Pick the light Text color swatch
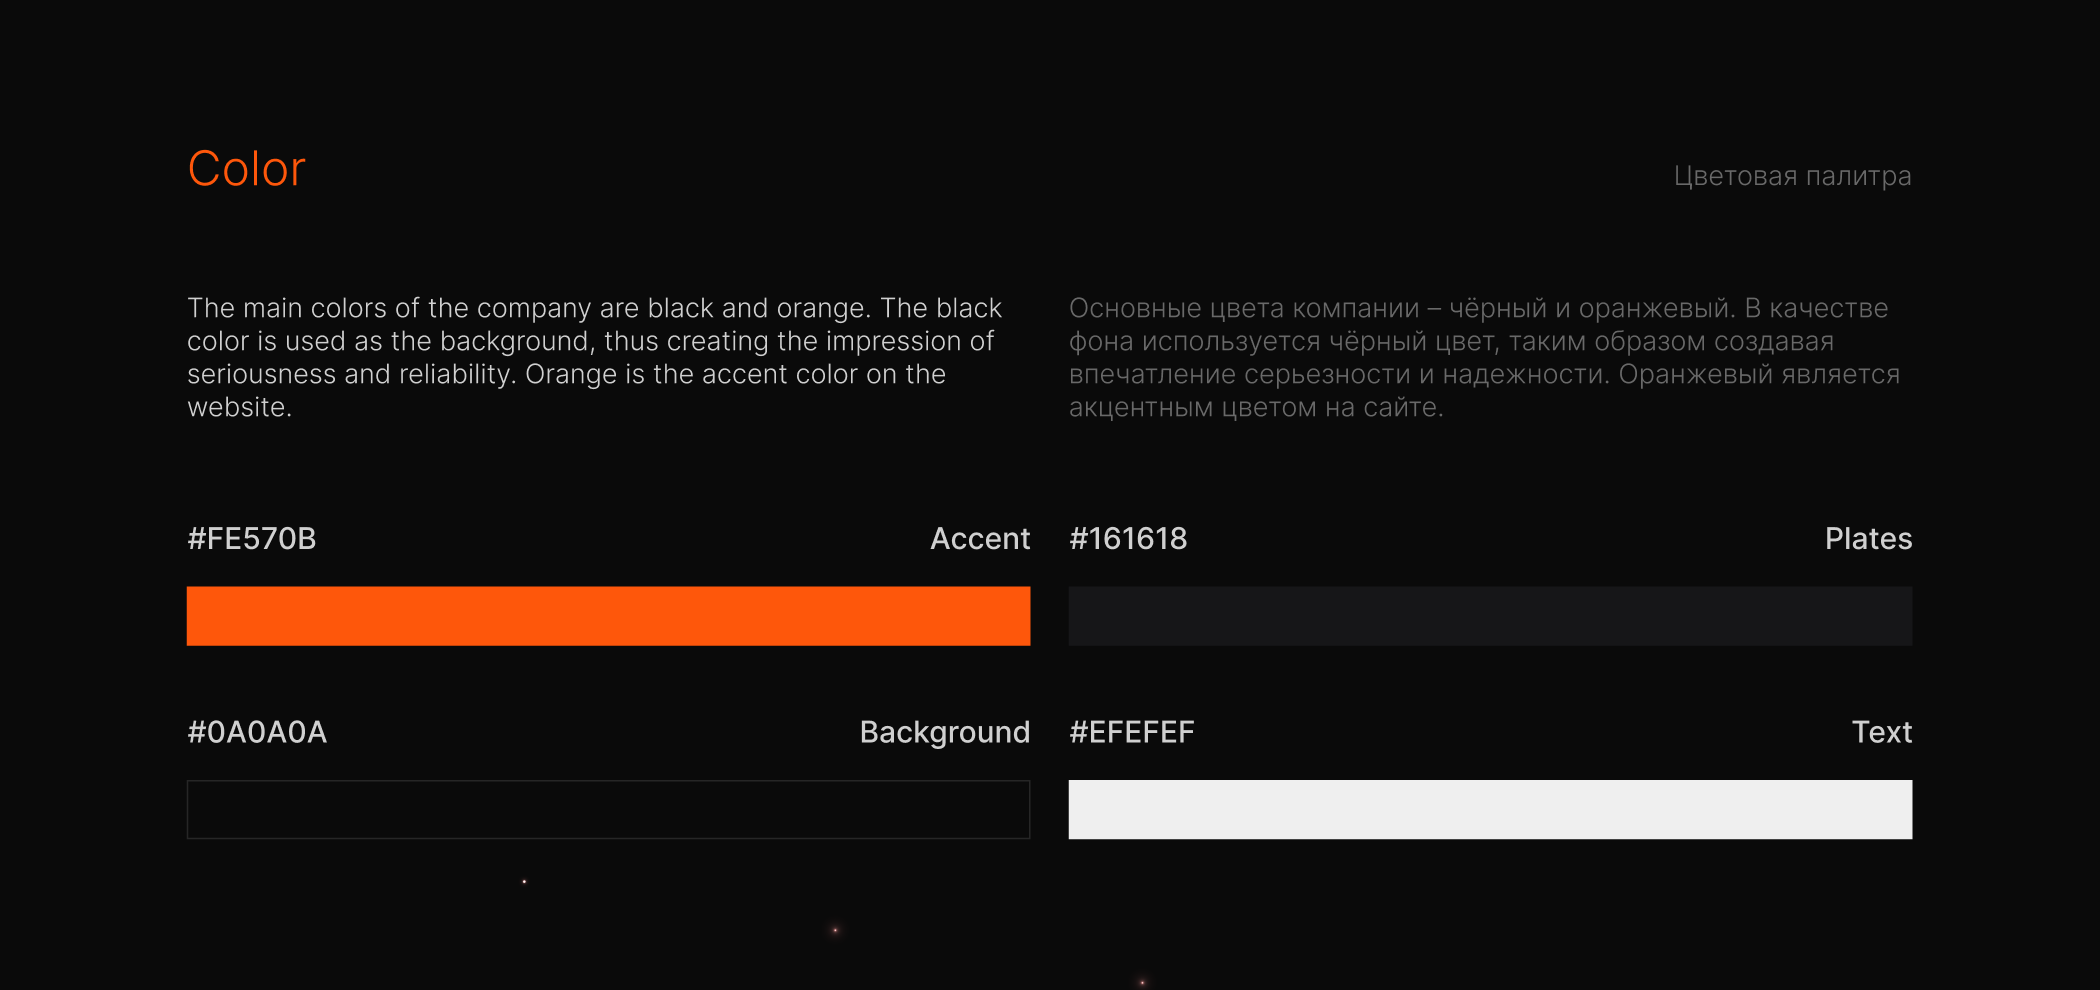This screenshot has width=2100, height=990. tap(1490, 809)
